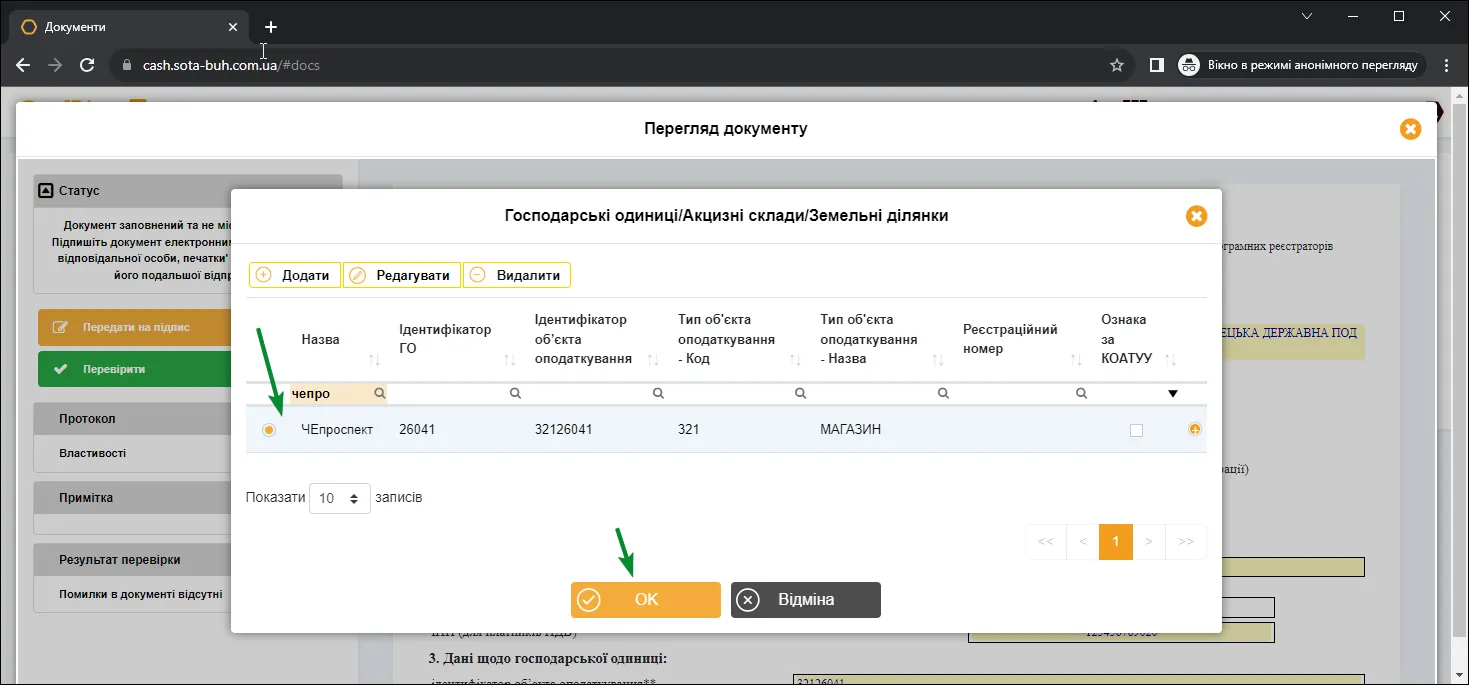Sort by Ідентифікатор ГО column arrows
Viewport: 1469px width, 685px height.
coord(510,359)
